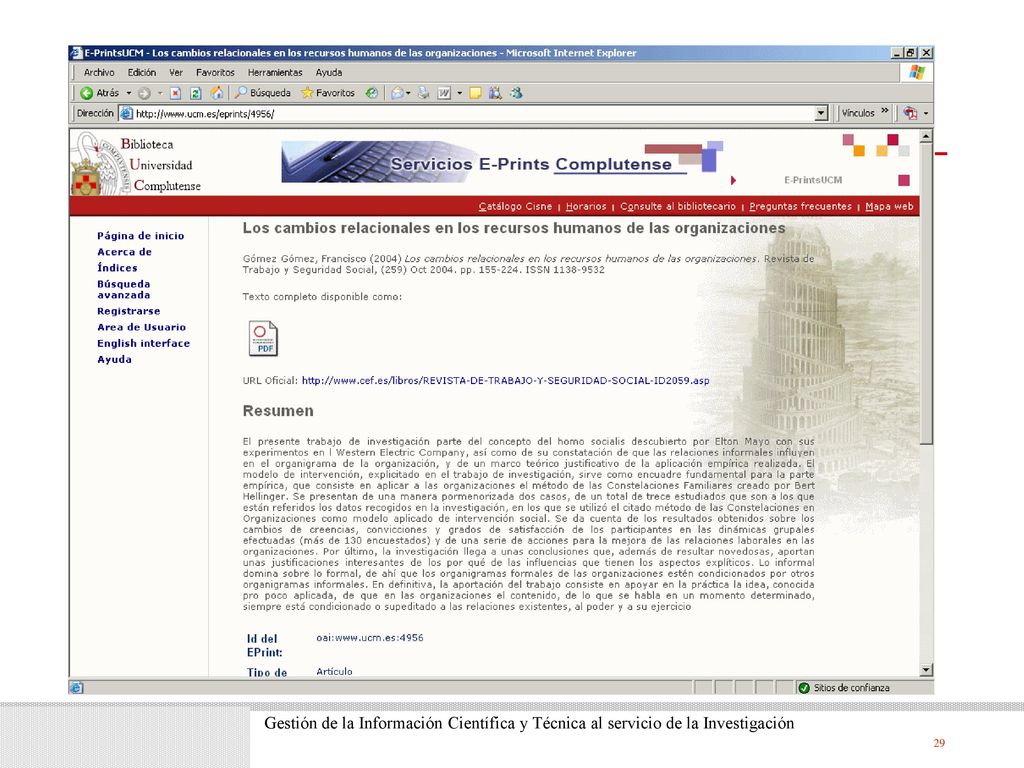Open the Índices sidebar link
Image resolution: width=1024 pixels, height=768 pixels.
[x=117, y=268]
